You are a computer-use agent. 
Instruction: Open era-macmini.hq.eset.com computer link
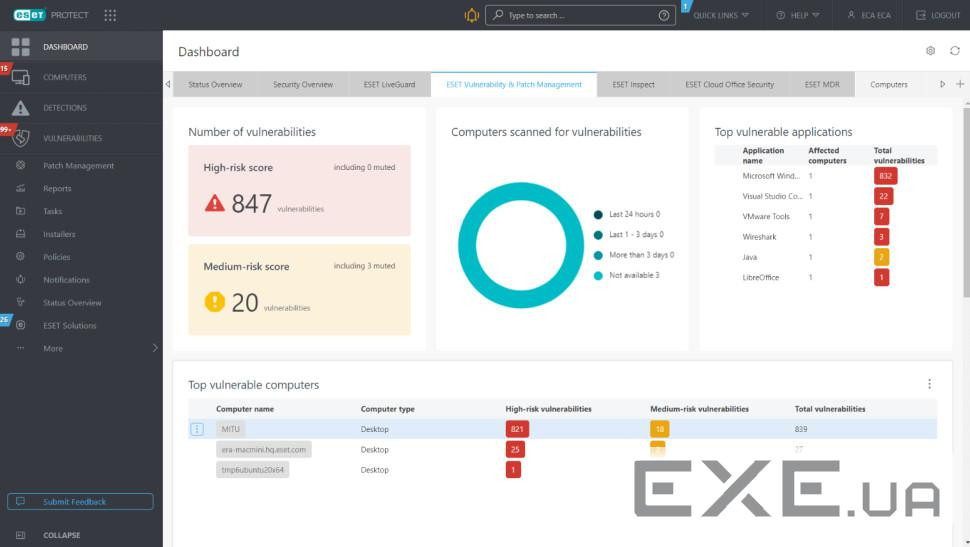pos(264,449)
